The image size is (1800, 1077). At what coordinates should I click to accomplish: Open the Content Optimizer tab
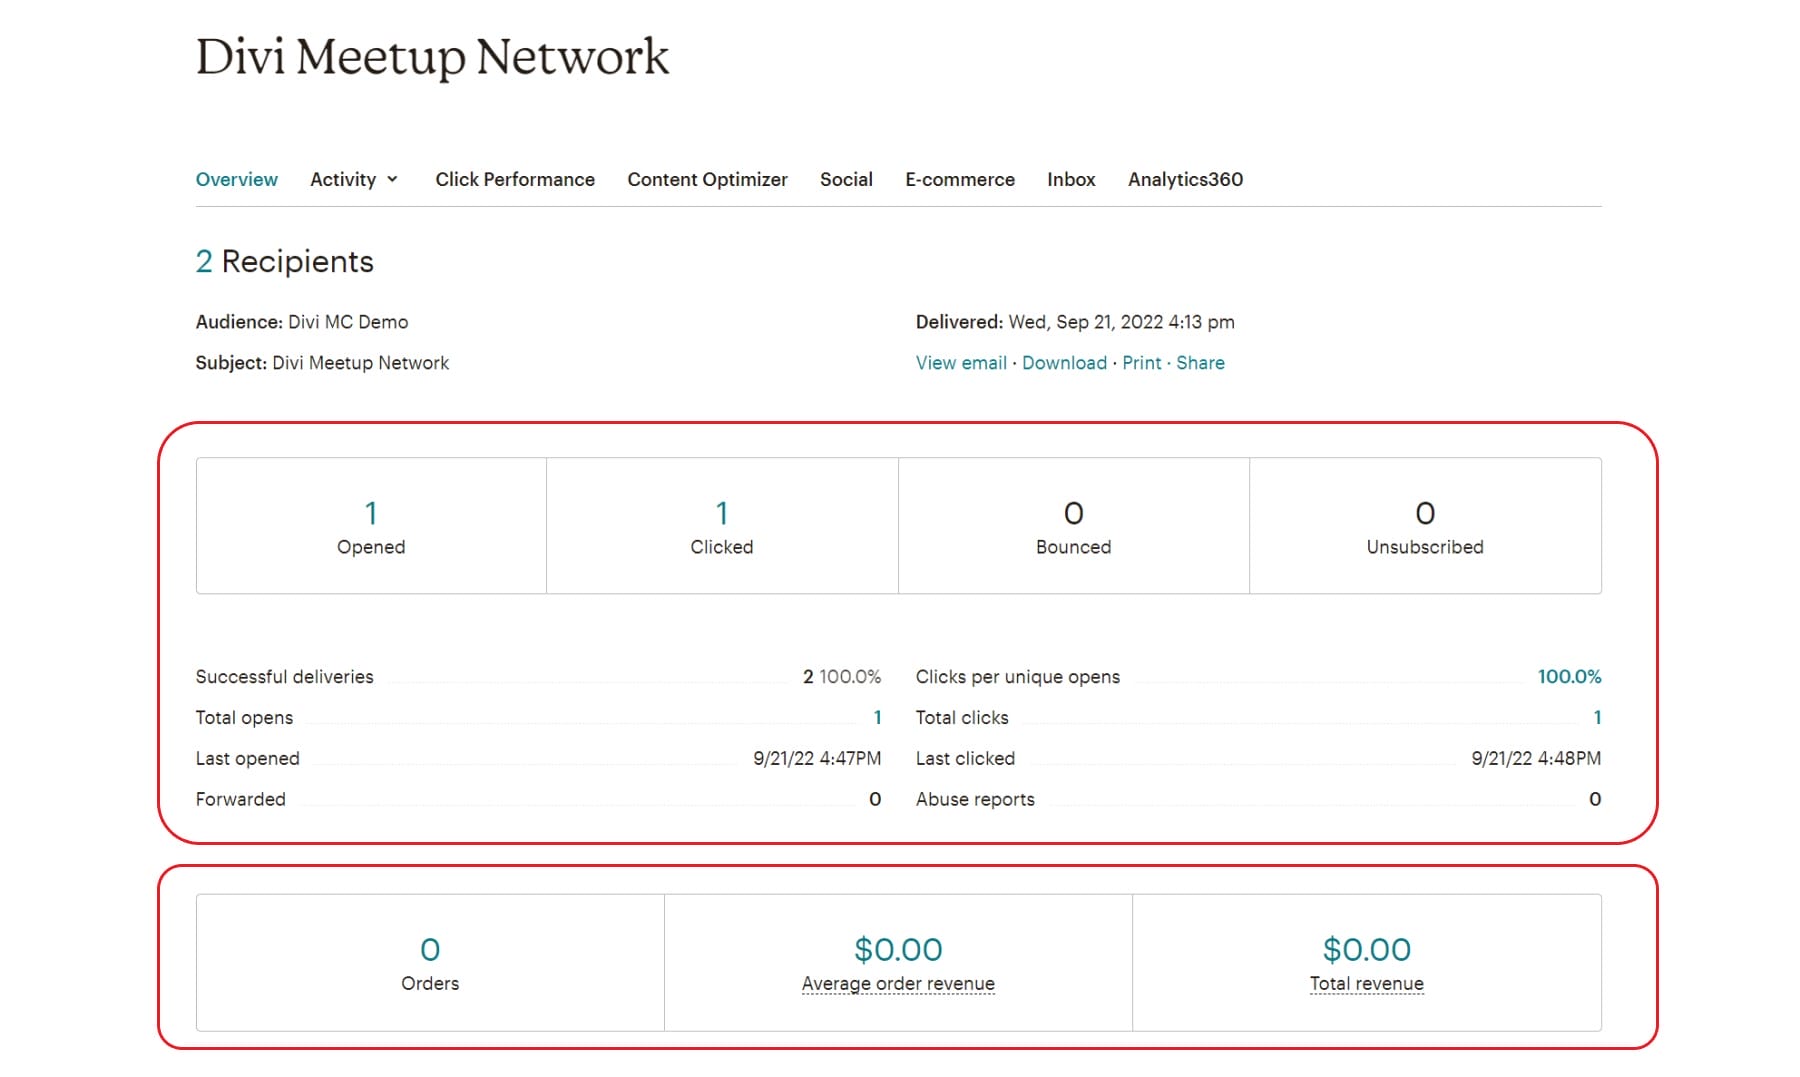[707, 179]
